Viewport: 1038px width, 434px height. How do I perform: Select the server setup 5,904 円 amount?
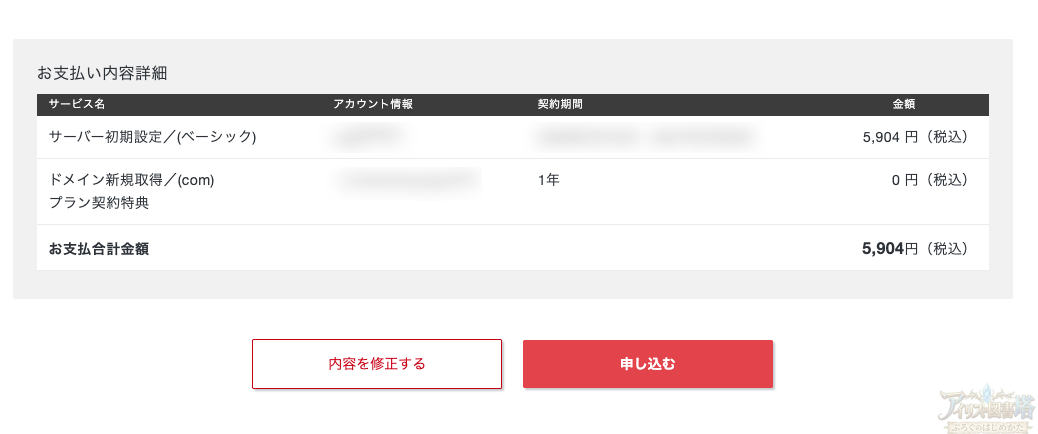[x=914, y=137]
